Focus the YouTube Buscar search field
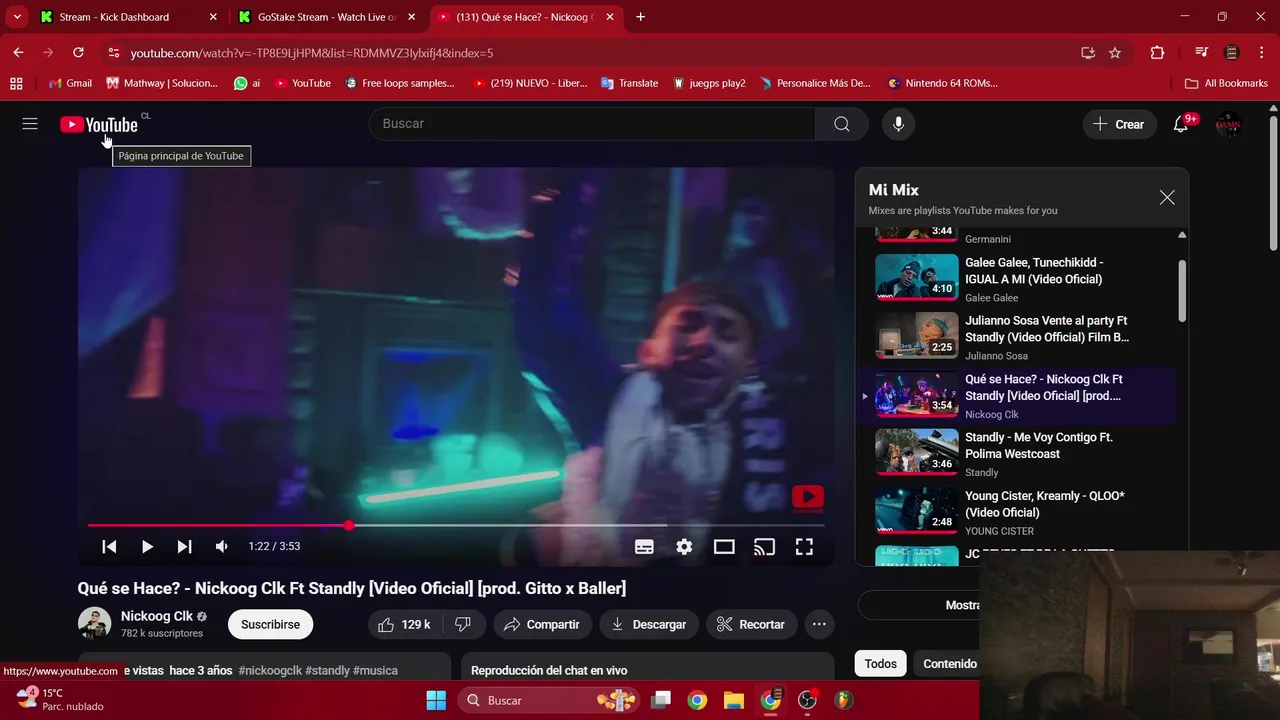This screenshot has height=720, width=1280. 592,124
